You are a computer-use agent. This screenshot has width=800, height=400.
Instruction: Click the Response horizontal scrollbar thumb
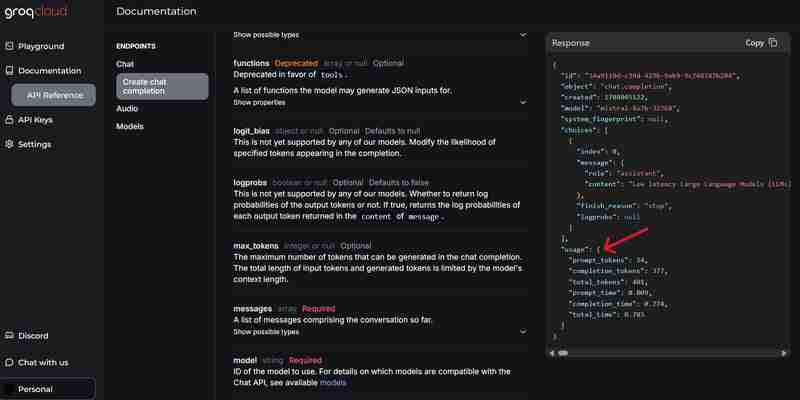pyautogui.click(x=562, y=353)
